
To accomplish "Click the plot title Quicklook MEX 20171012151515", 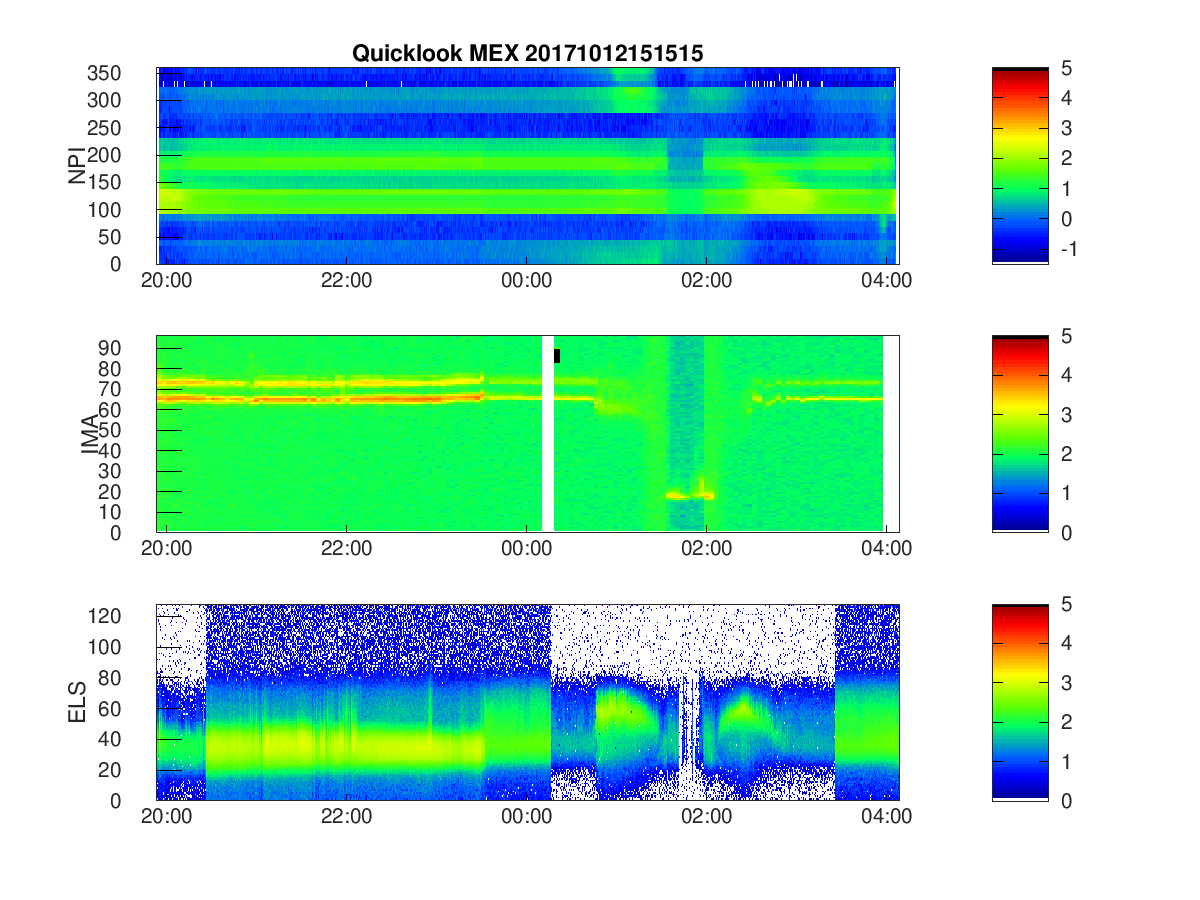I will [527, 54].
